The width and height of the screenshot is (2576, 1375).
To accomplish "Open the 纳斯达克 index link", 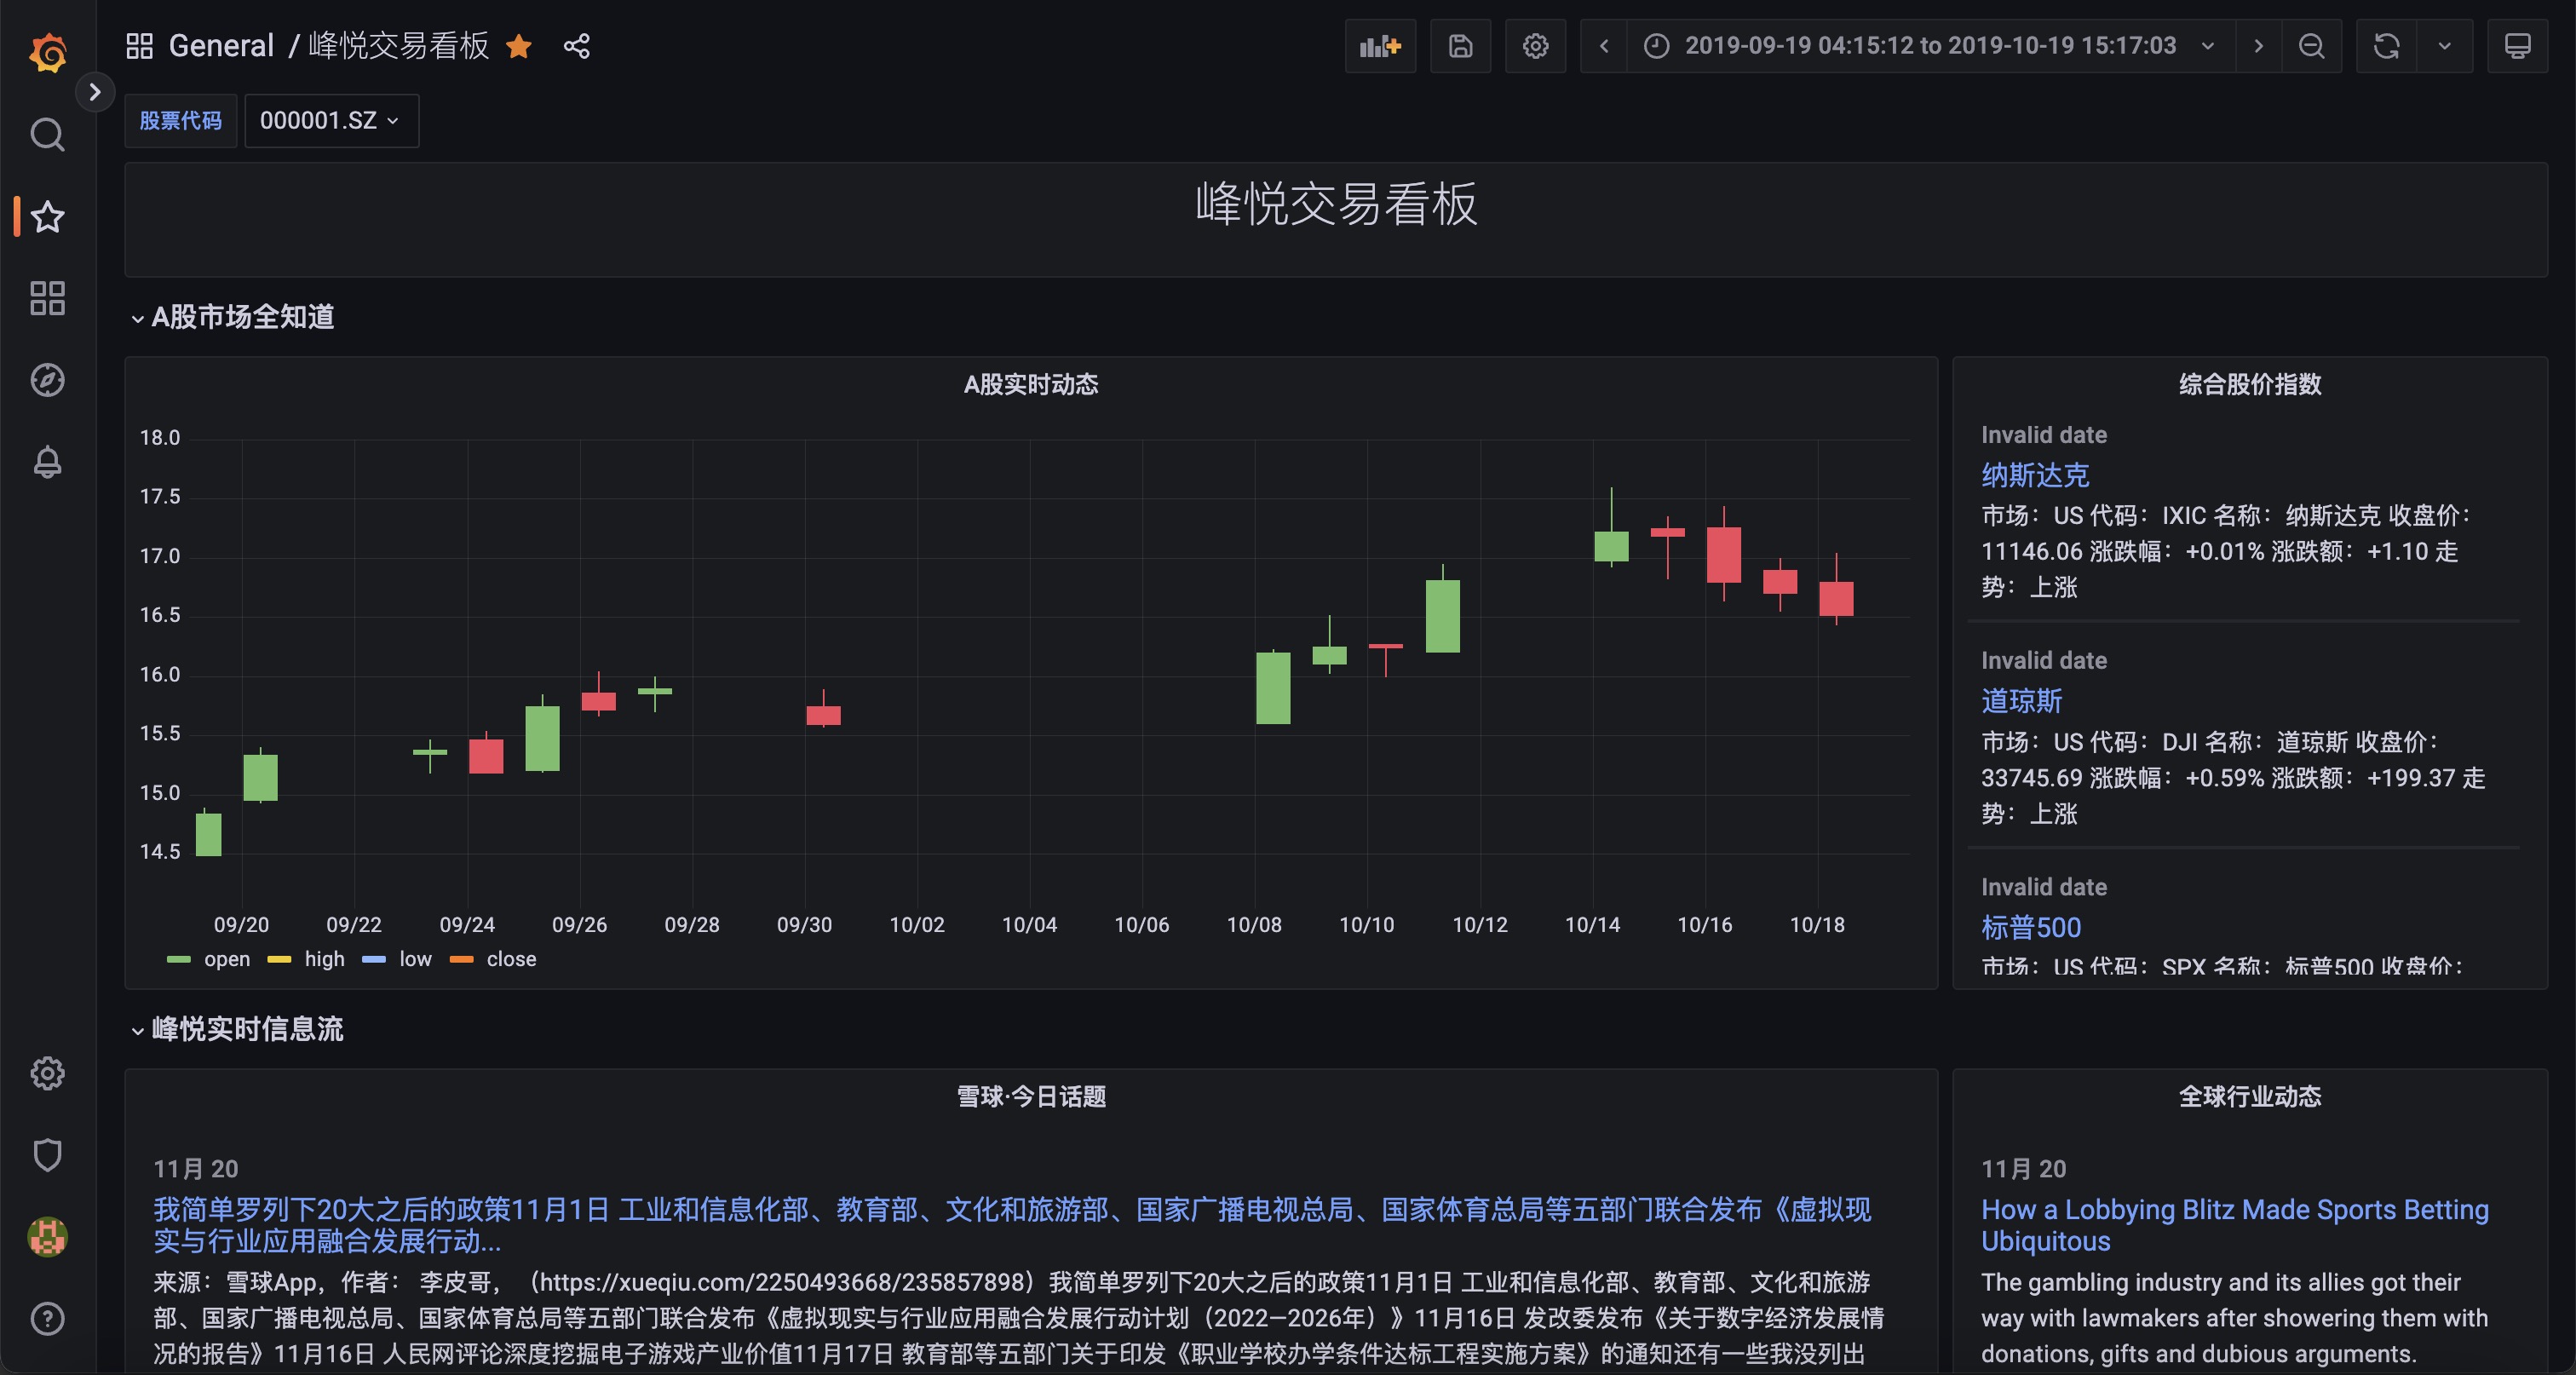I will click(x=2034, y=475).
